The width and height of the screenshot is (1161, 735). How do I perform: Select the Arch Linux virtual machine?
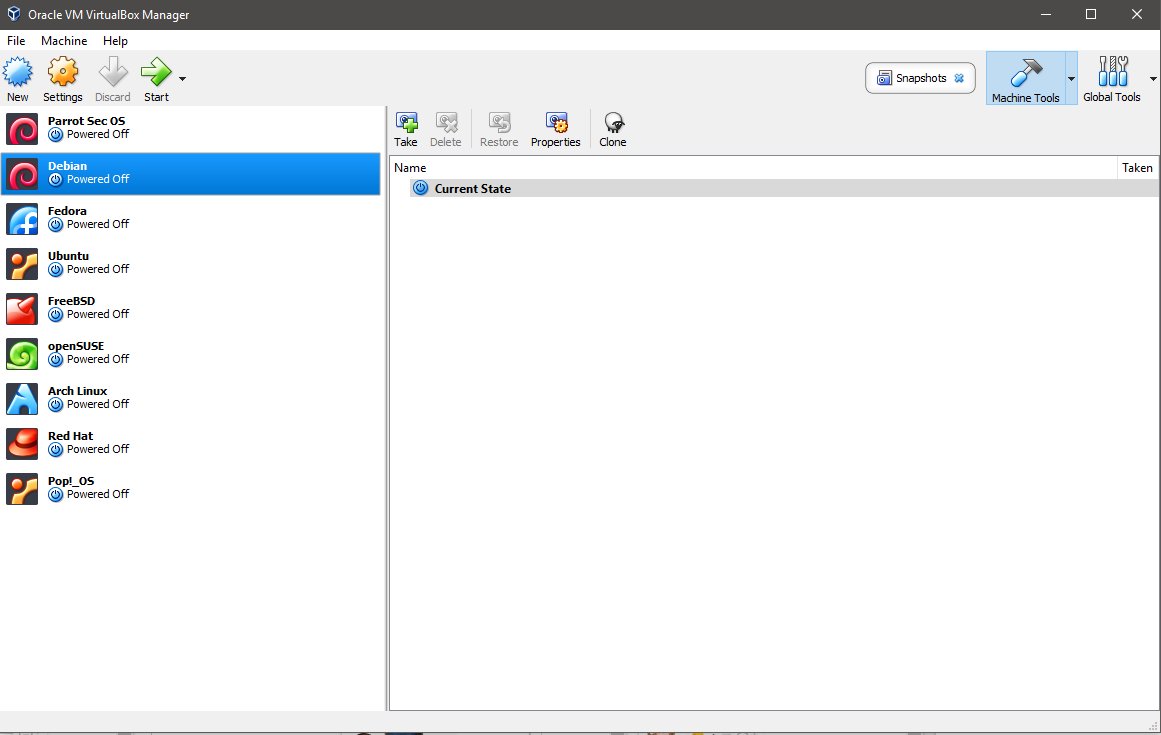pos(191,399)
